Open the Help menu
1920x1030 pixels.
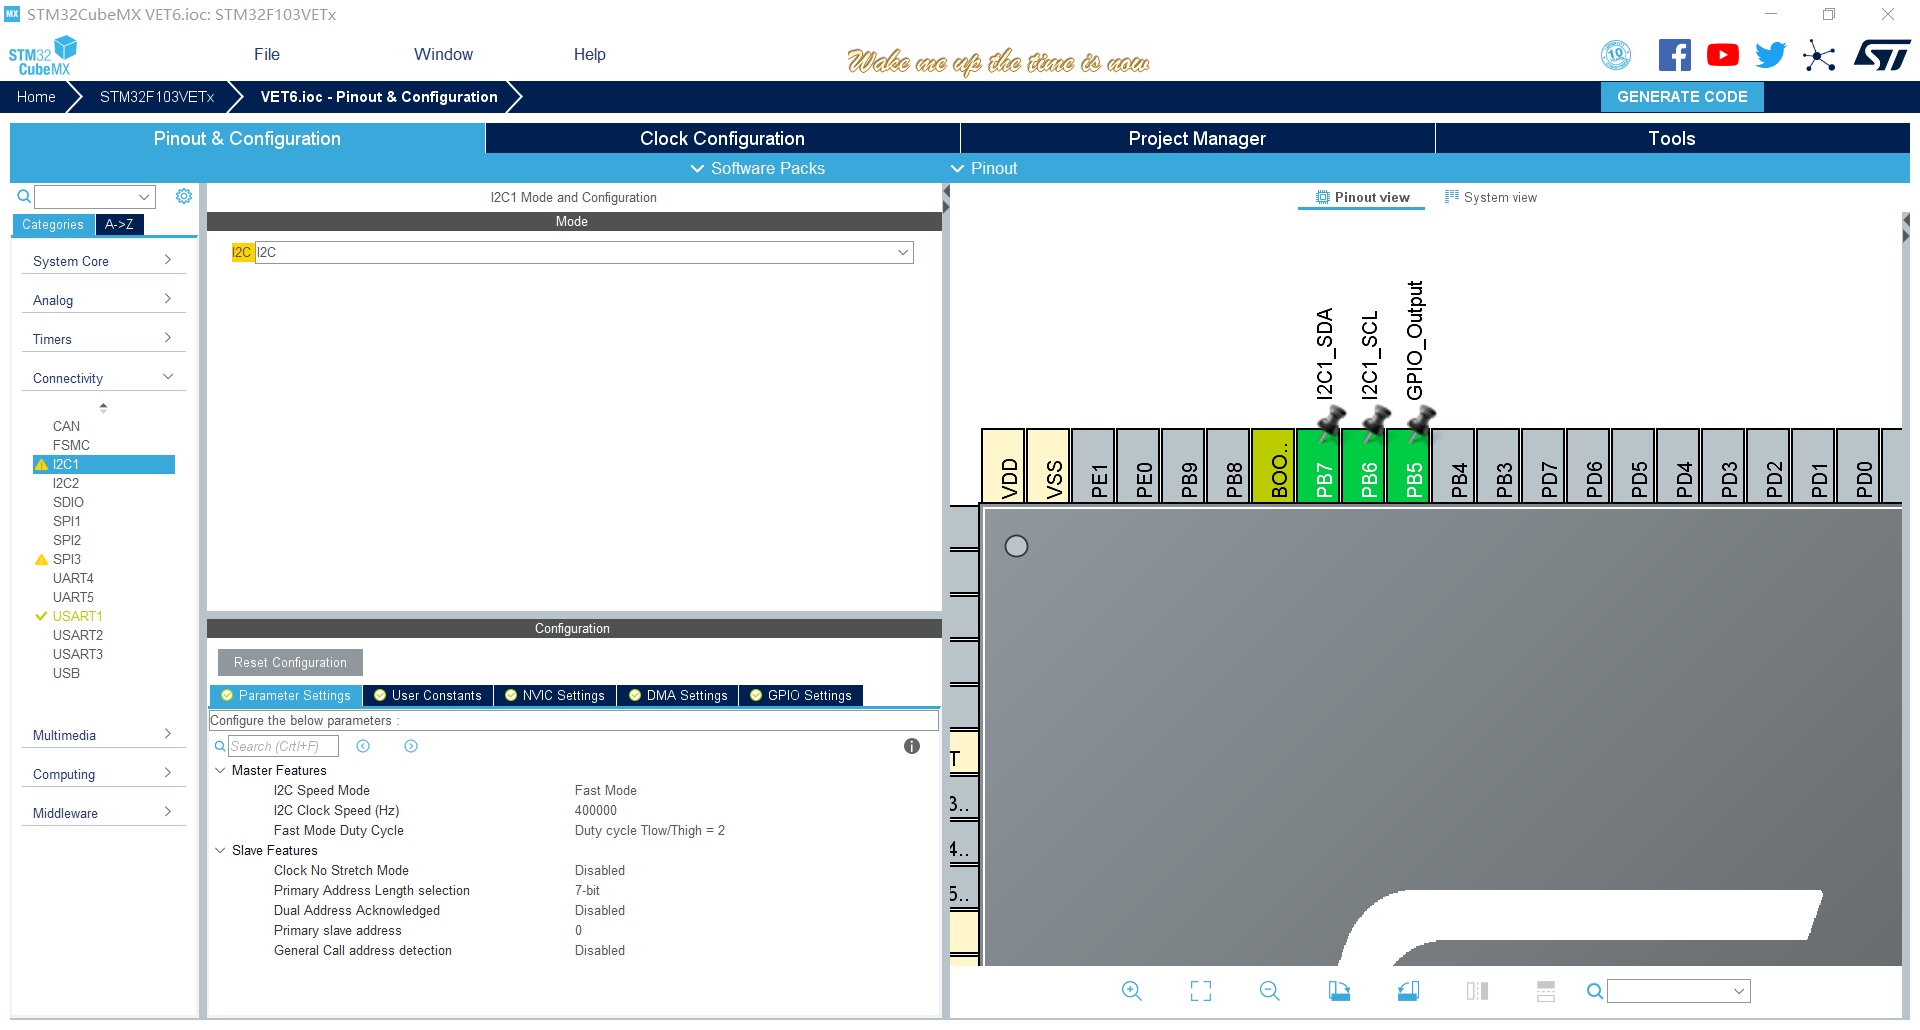(590, 54)
